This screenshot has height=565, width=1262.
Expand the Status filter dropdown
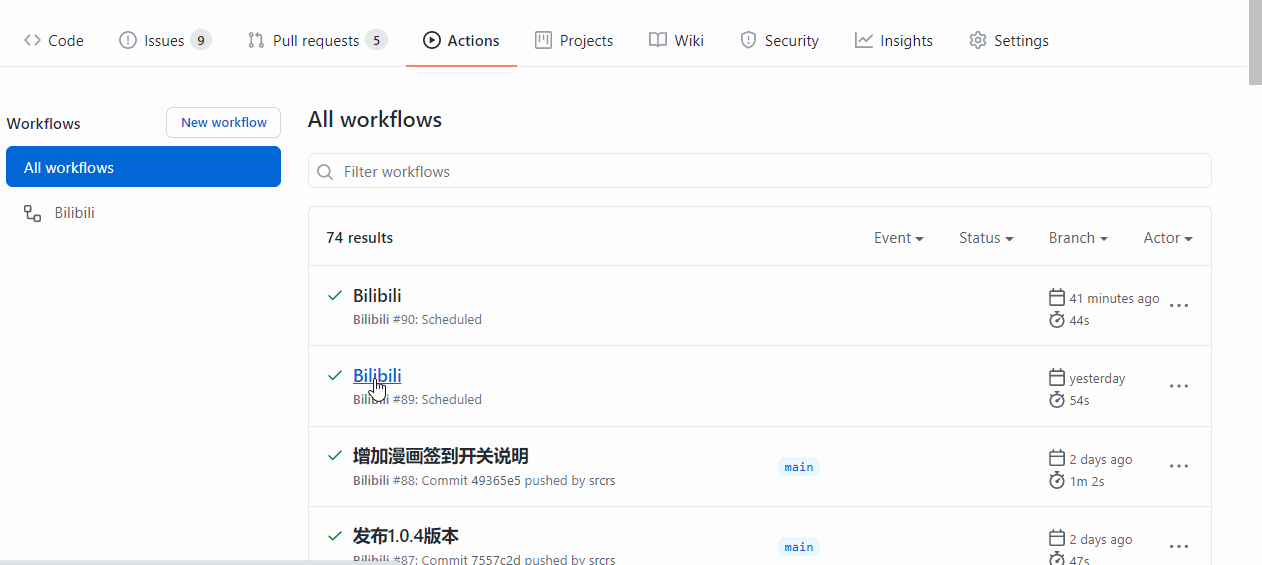(986, 238)
